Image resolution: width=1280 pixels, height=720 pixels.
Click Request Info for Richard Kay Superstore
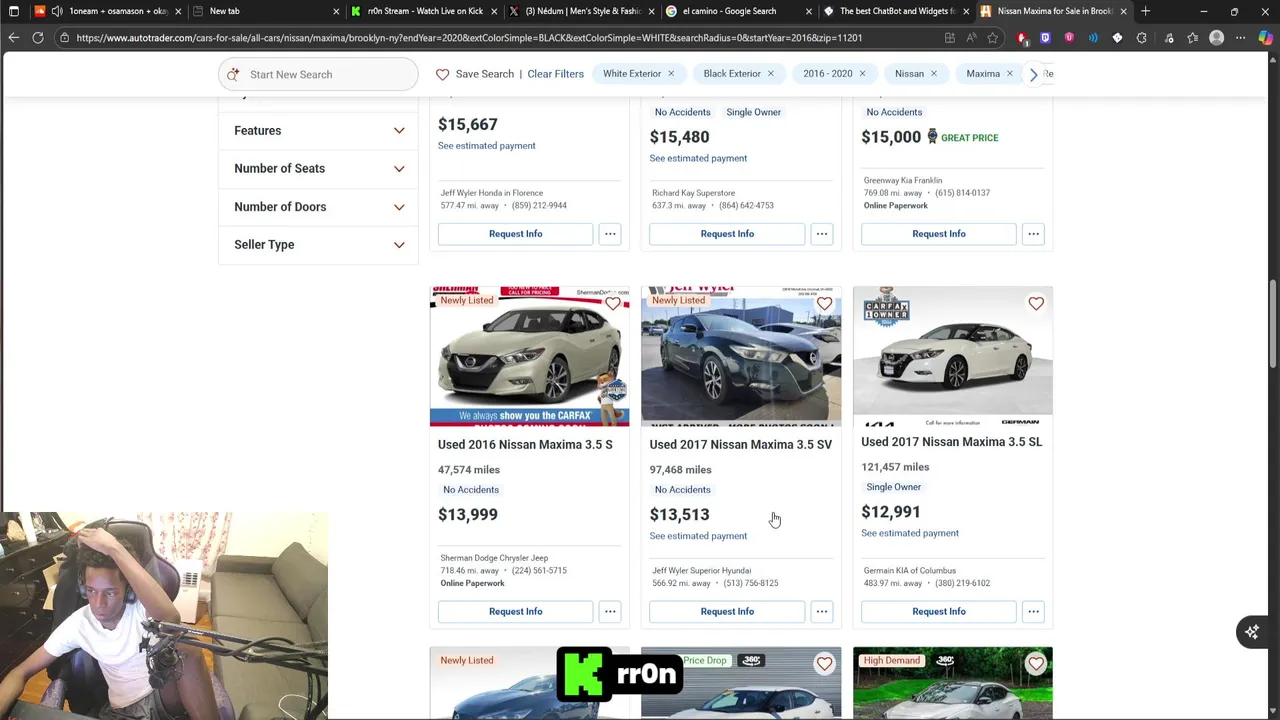727,234
